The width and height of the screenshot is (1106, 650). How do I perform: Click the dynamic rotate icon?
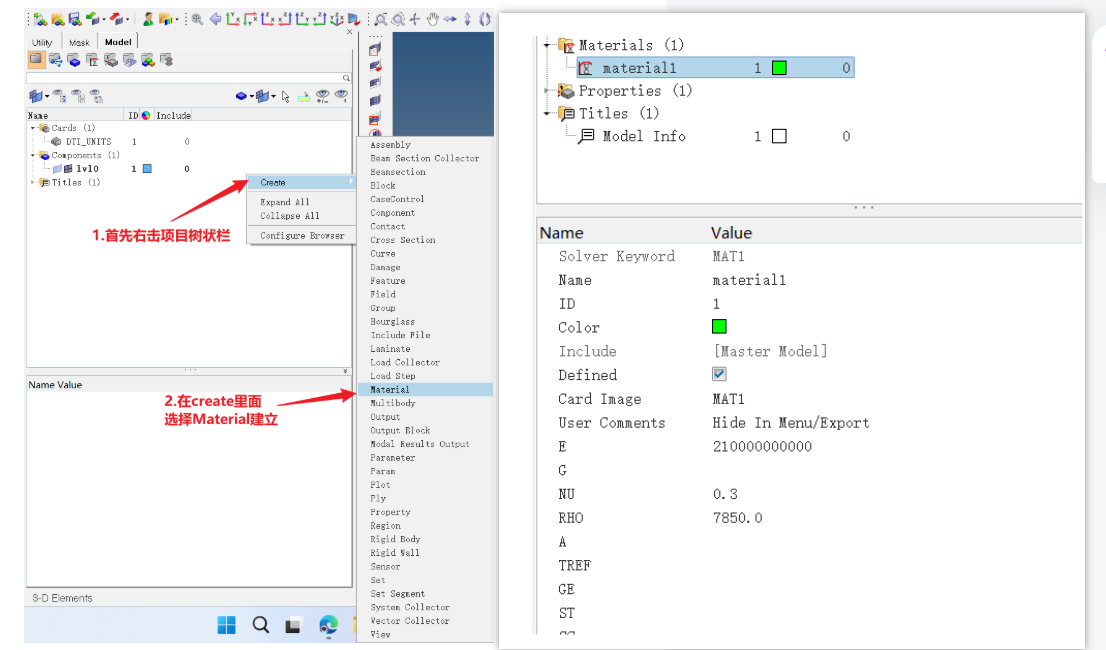click(x=485, y=20)
